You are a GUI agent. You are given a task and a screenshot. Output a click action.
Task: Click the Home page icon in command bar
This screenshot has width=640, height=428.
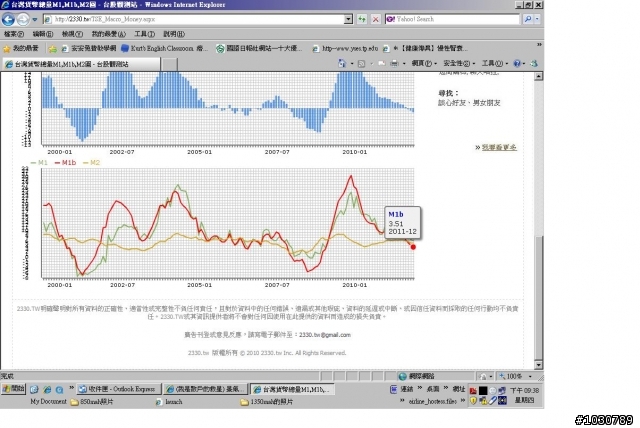[342, 63]
